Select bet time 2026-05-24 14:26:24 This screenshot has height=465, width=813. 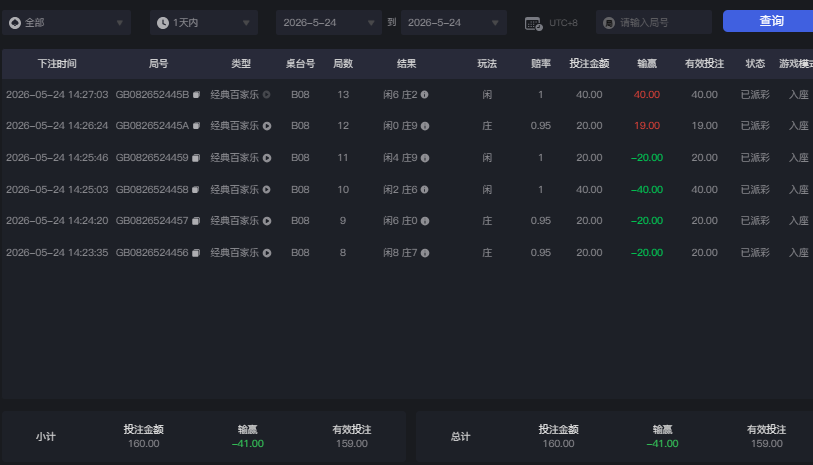click(x=57, y=126)
